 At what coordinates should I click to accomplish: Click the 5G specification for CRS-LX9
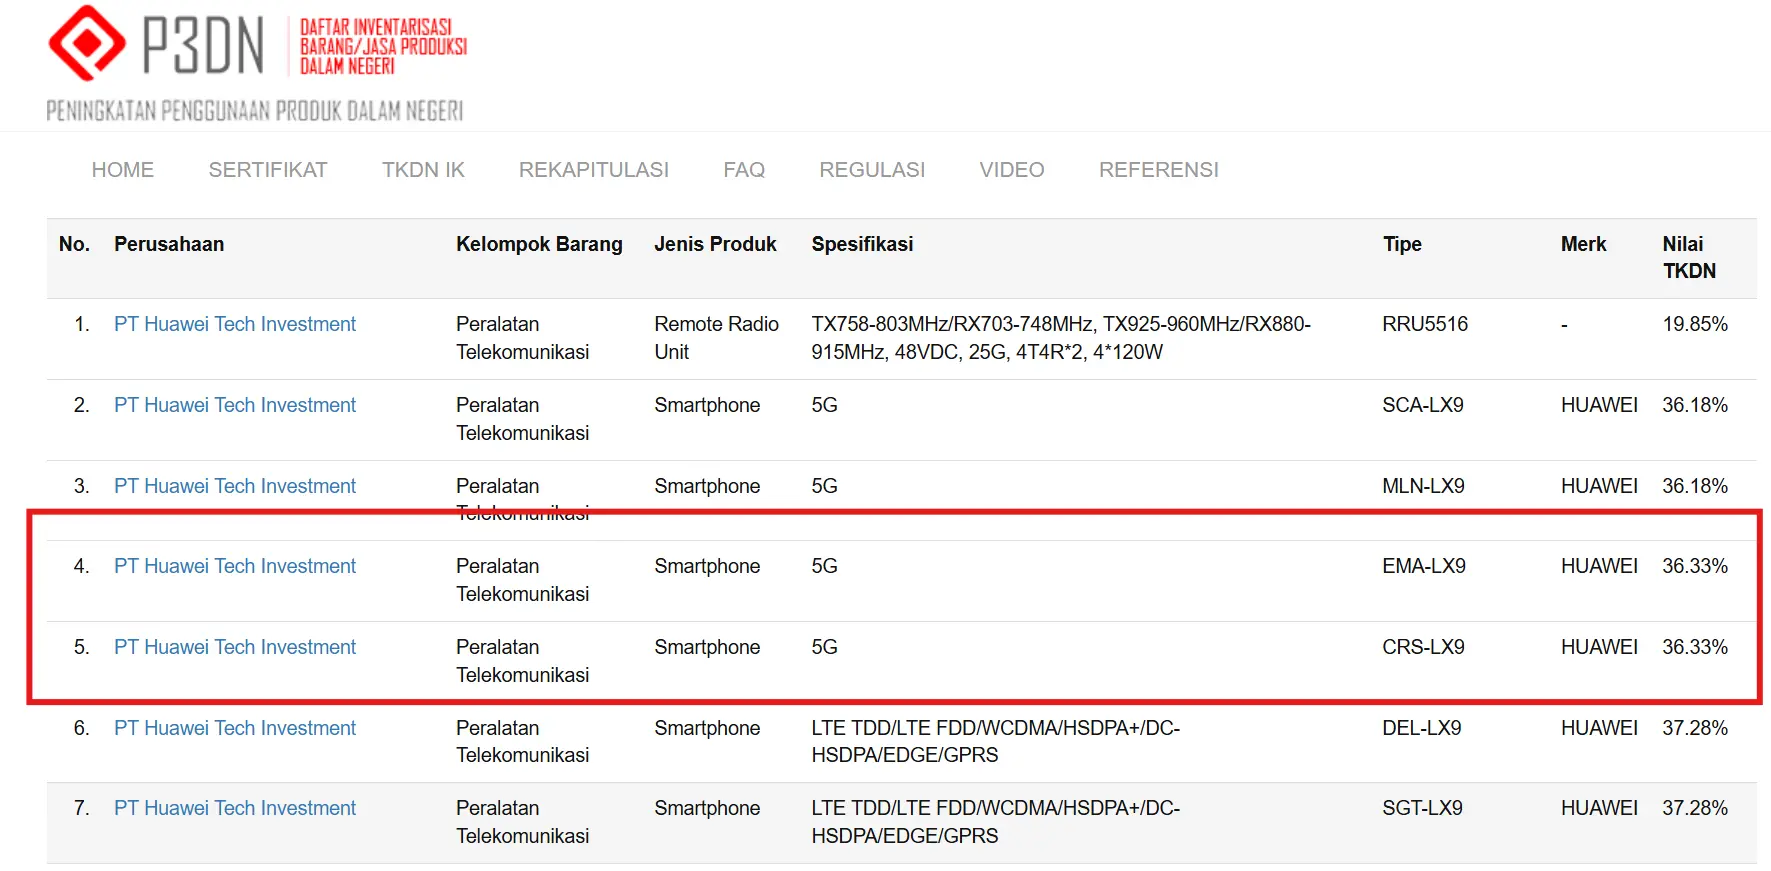pos(824,647)
